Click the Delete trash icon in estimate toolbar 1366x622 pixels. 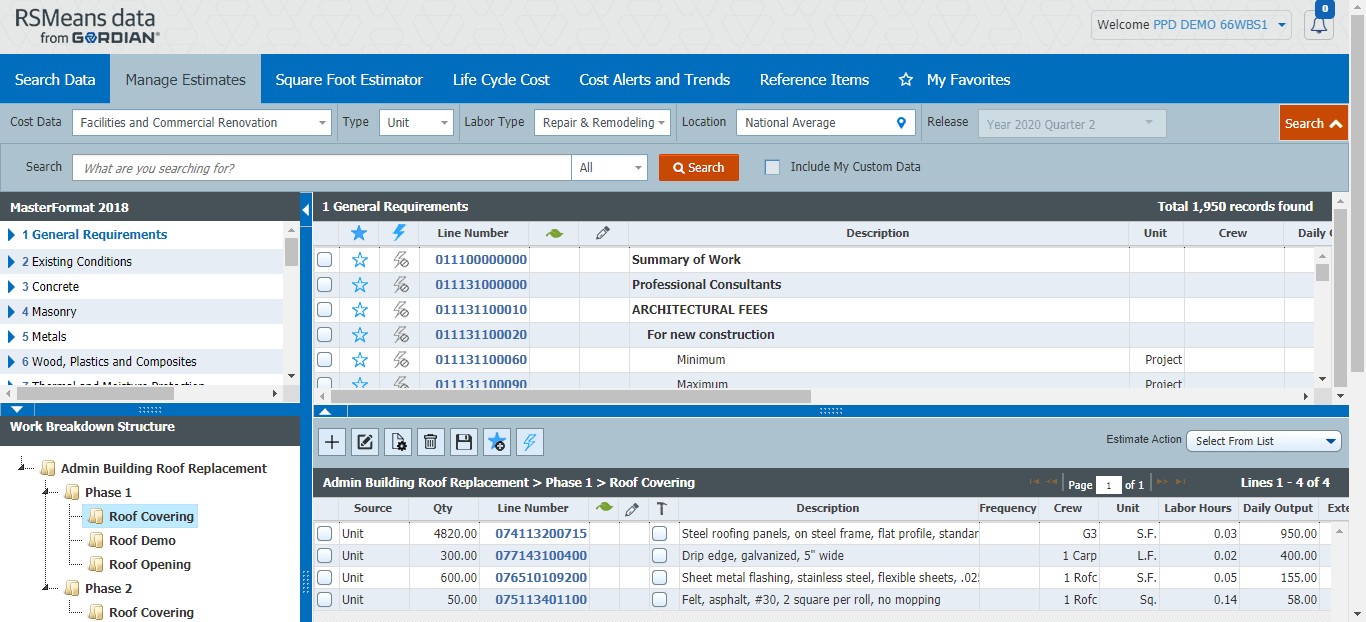430,441
